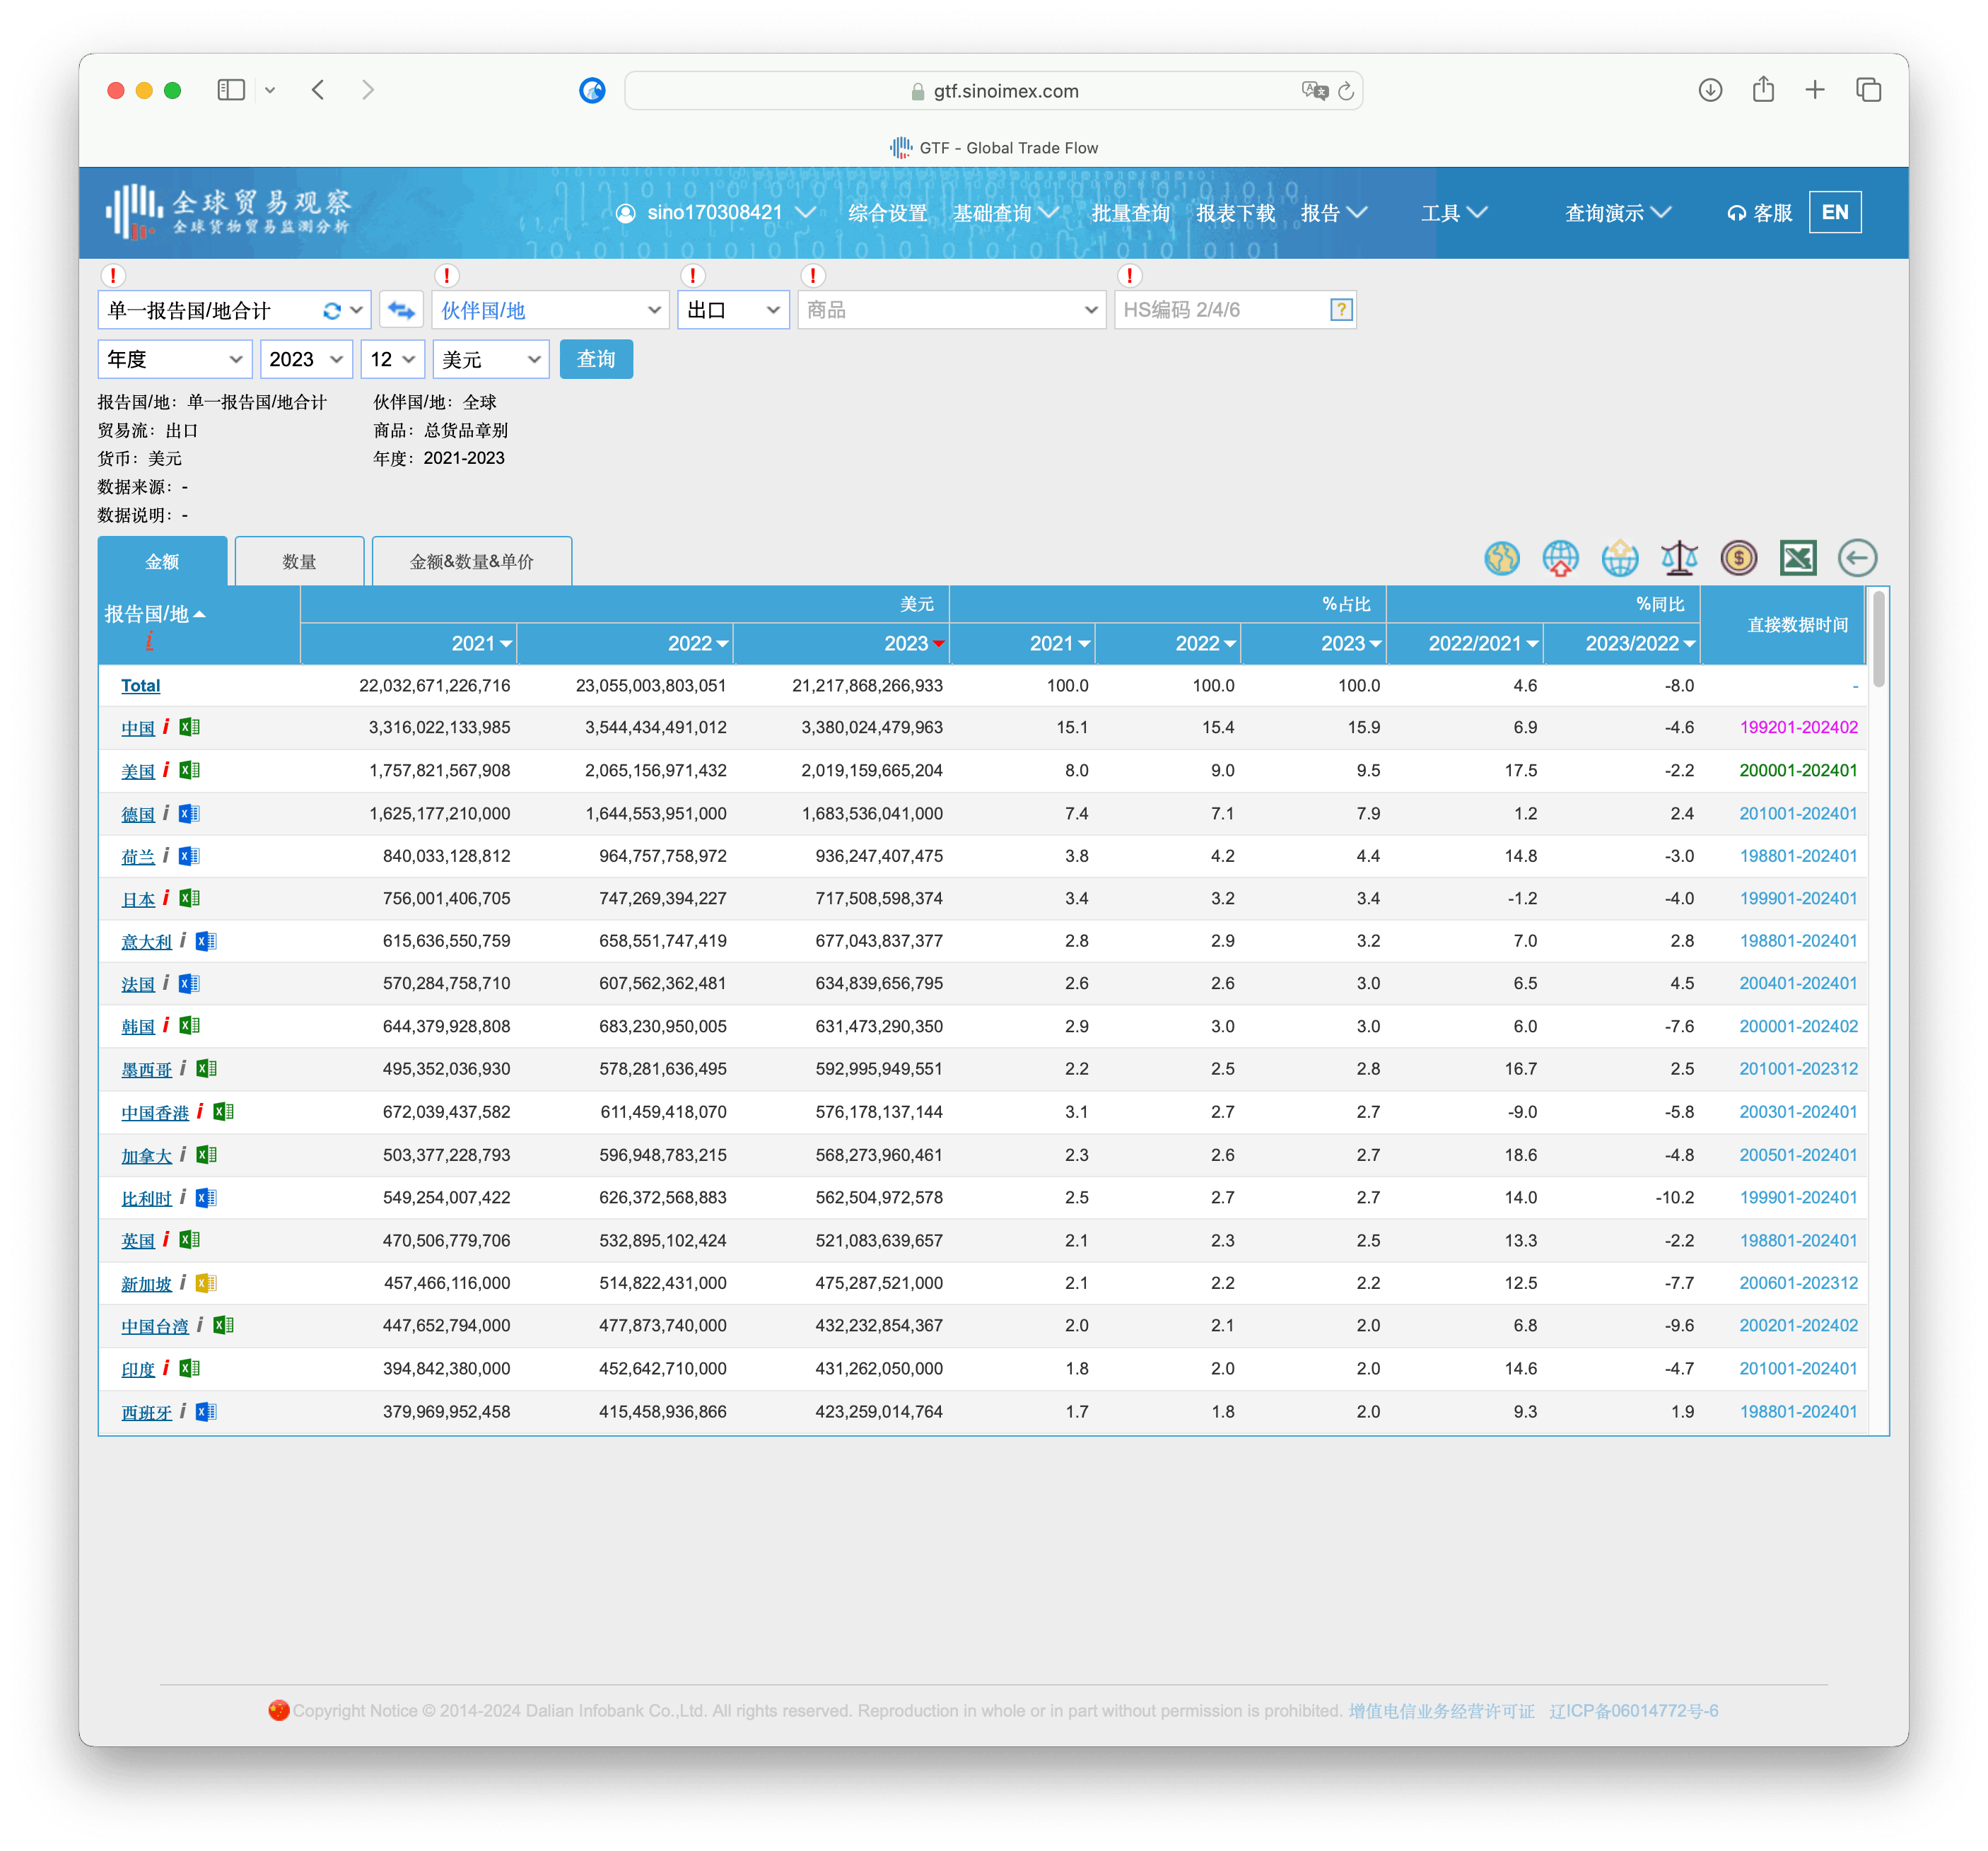The width and height of the screenshot is (1988, 1851).
Task: Click the Safari share icon
Action: click(x=1763, y=90)
